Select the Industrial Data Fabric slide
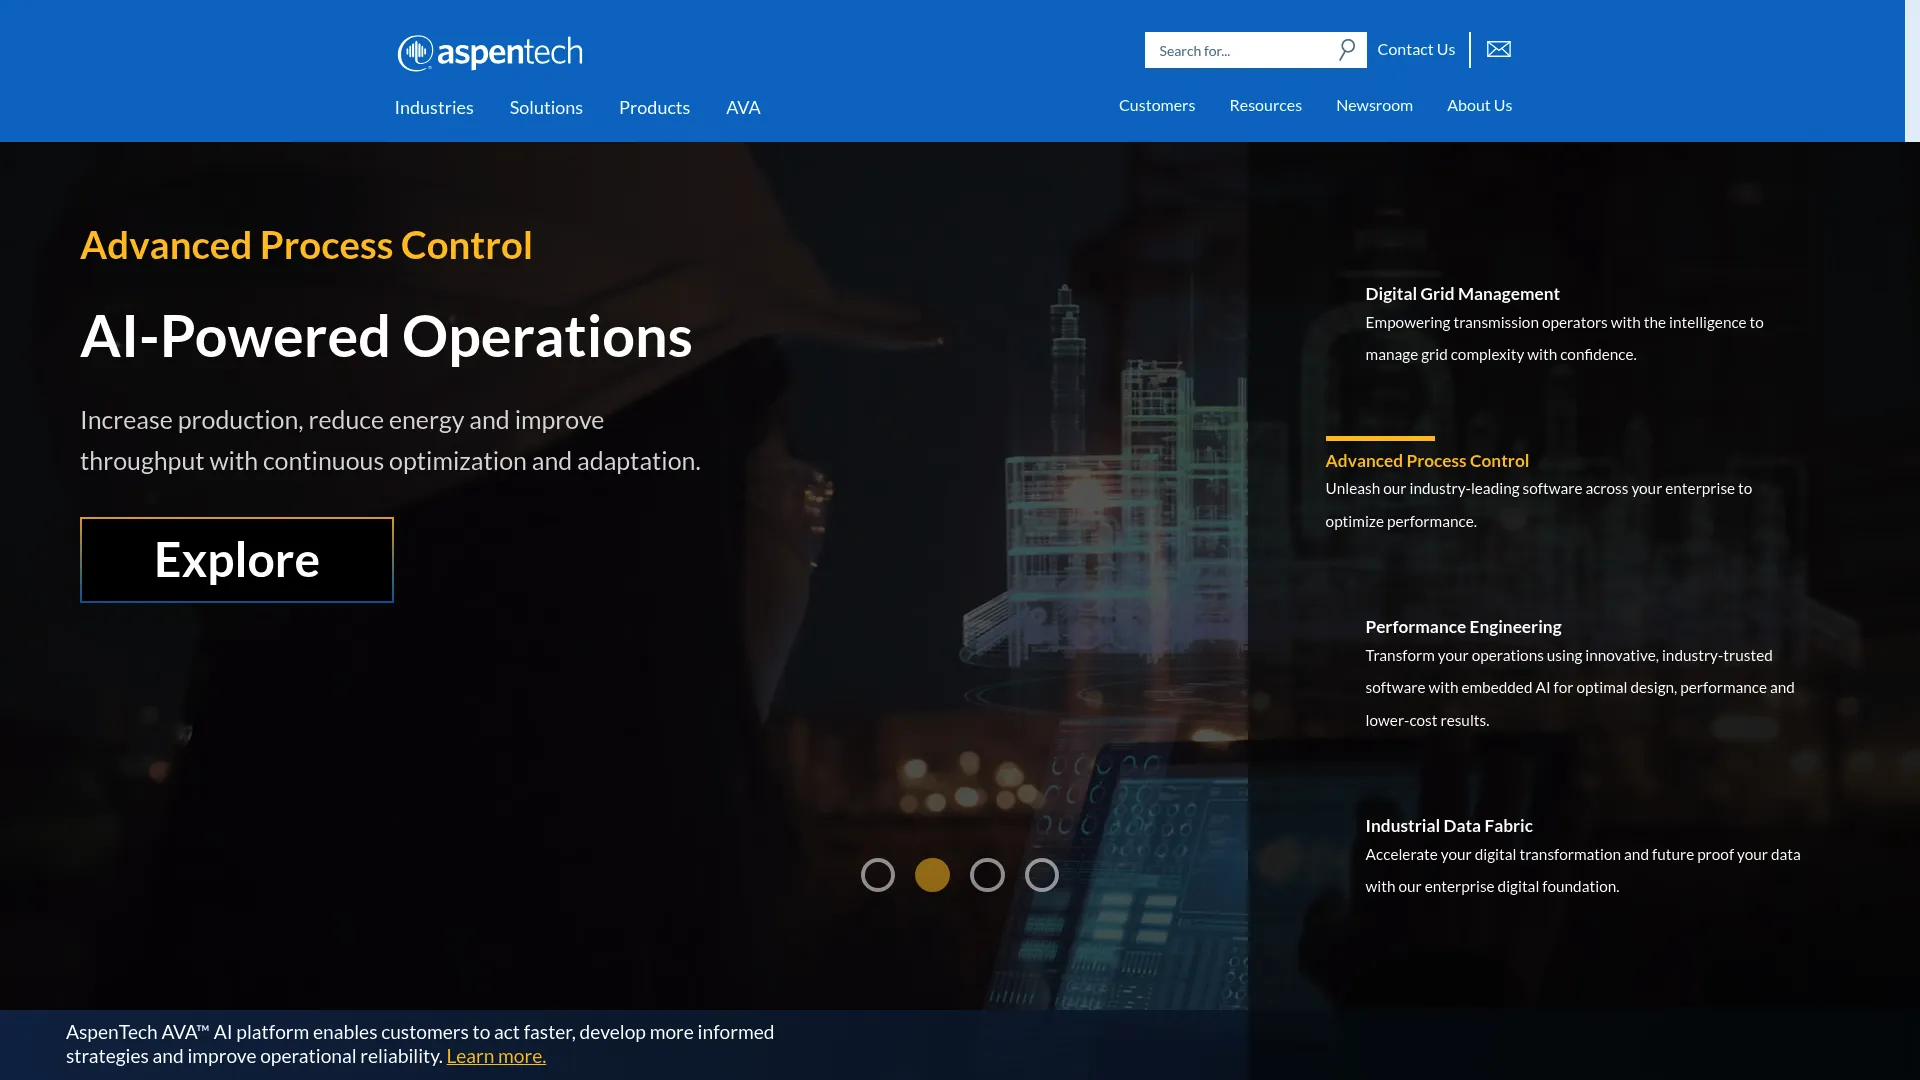 click(1448, 826)
